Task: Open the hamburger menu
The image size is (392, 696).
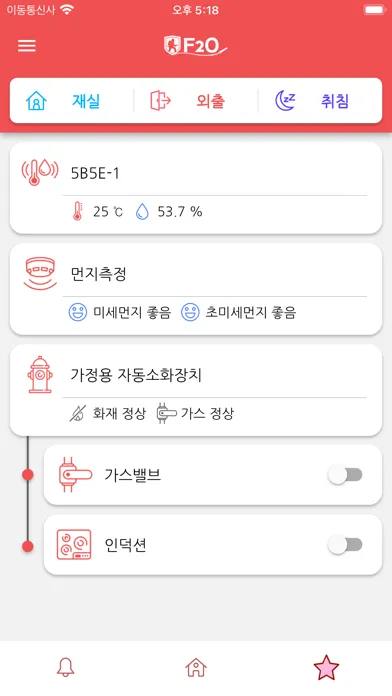Action: 27,46
